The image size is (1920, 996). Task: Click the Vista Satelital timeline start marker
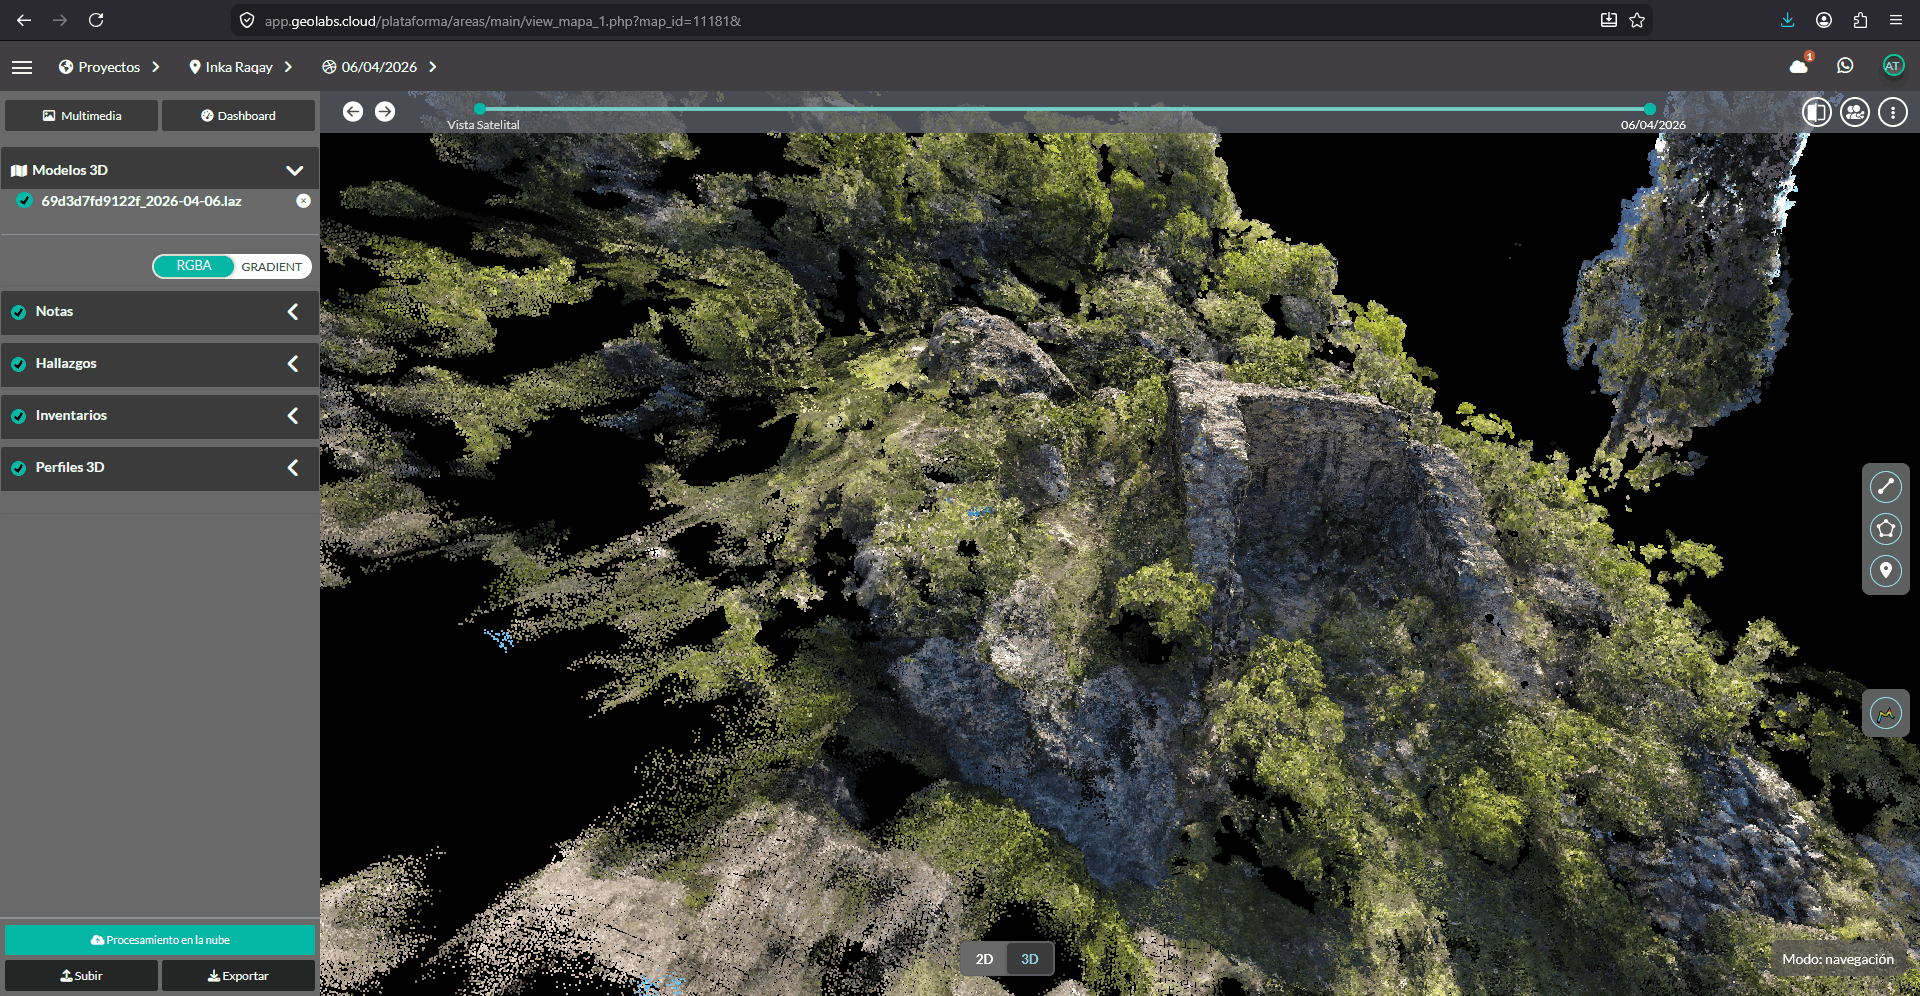click(480, 109)
